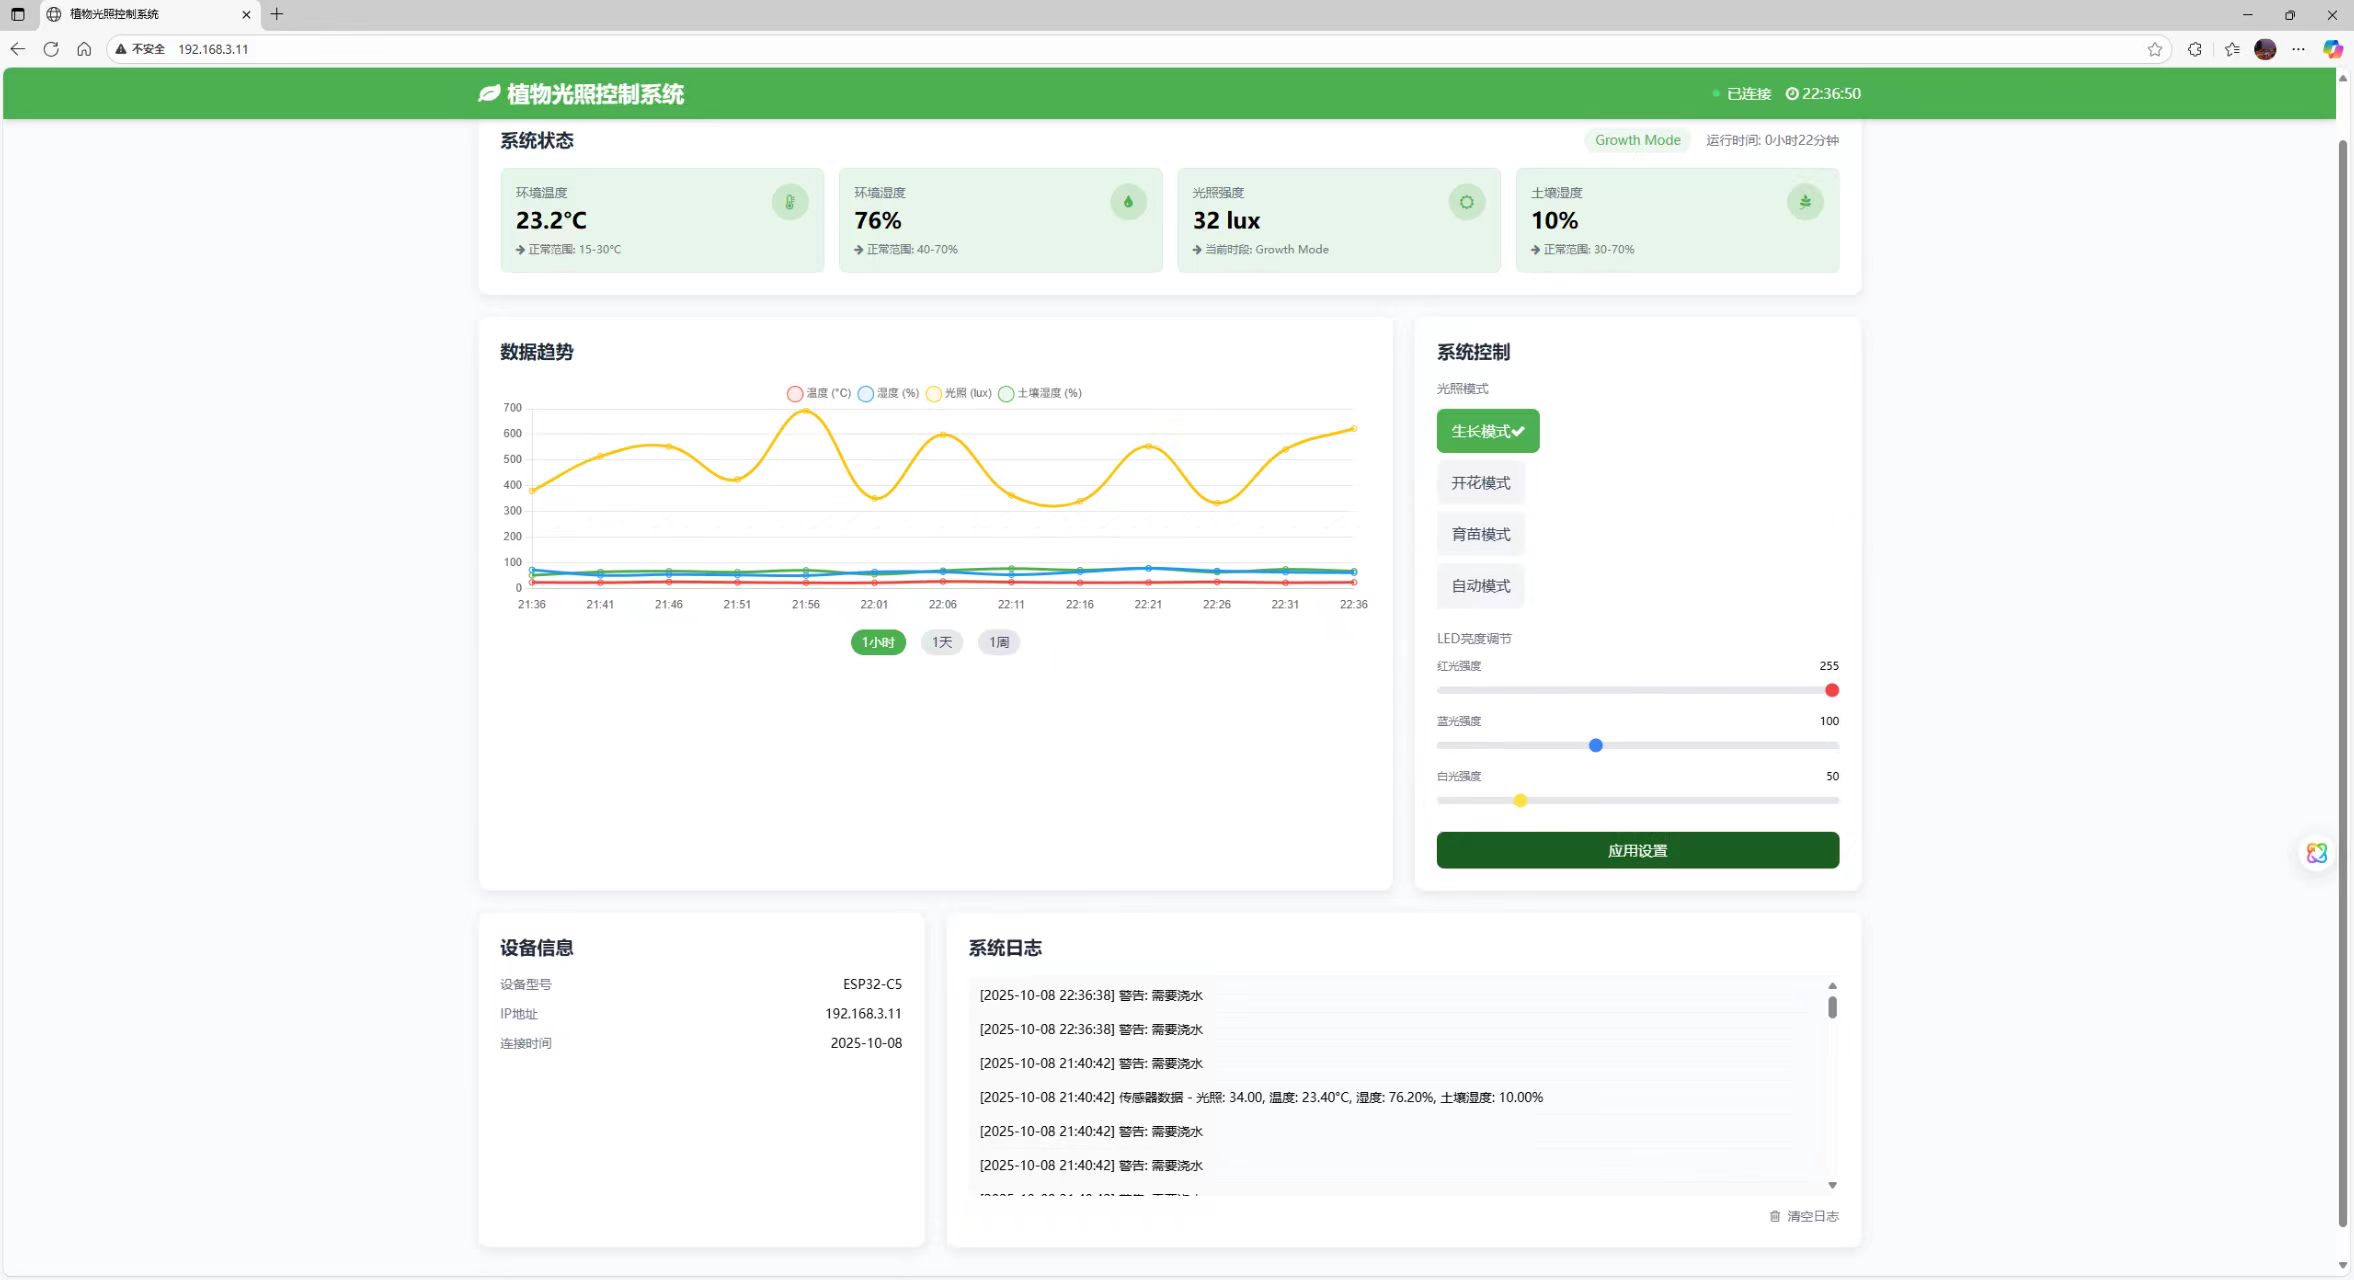Click the seedling icon in soil moisture card

click(x=1805, y=202)
